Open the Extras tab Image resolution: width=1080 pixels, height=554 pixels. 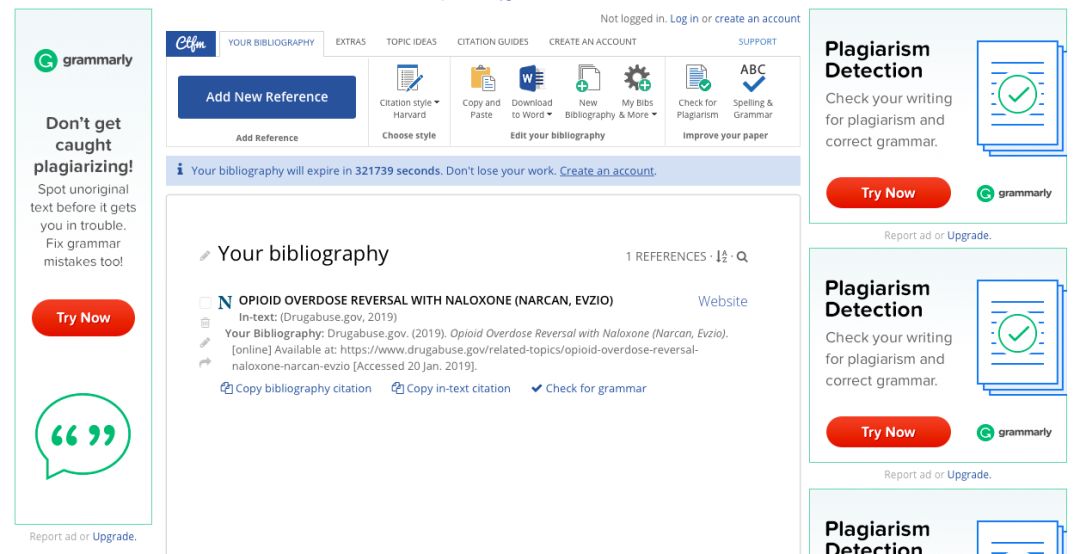pyautogui.click(x=351, y=42)
